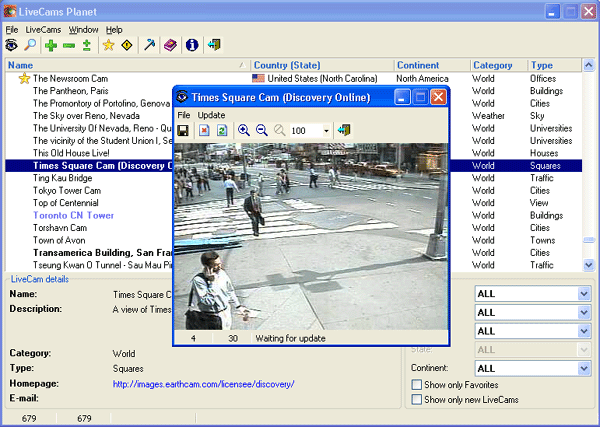The image size is (600, 427).
Task: Click the list scrollbar down arrow
Action: [589, 264]
